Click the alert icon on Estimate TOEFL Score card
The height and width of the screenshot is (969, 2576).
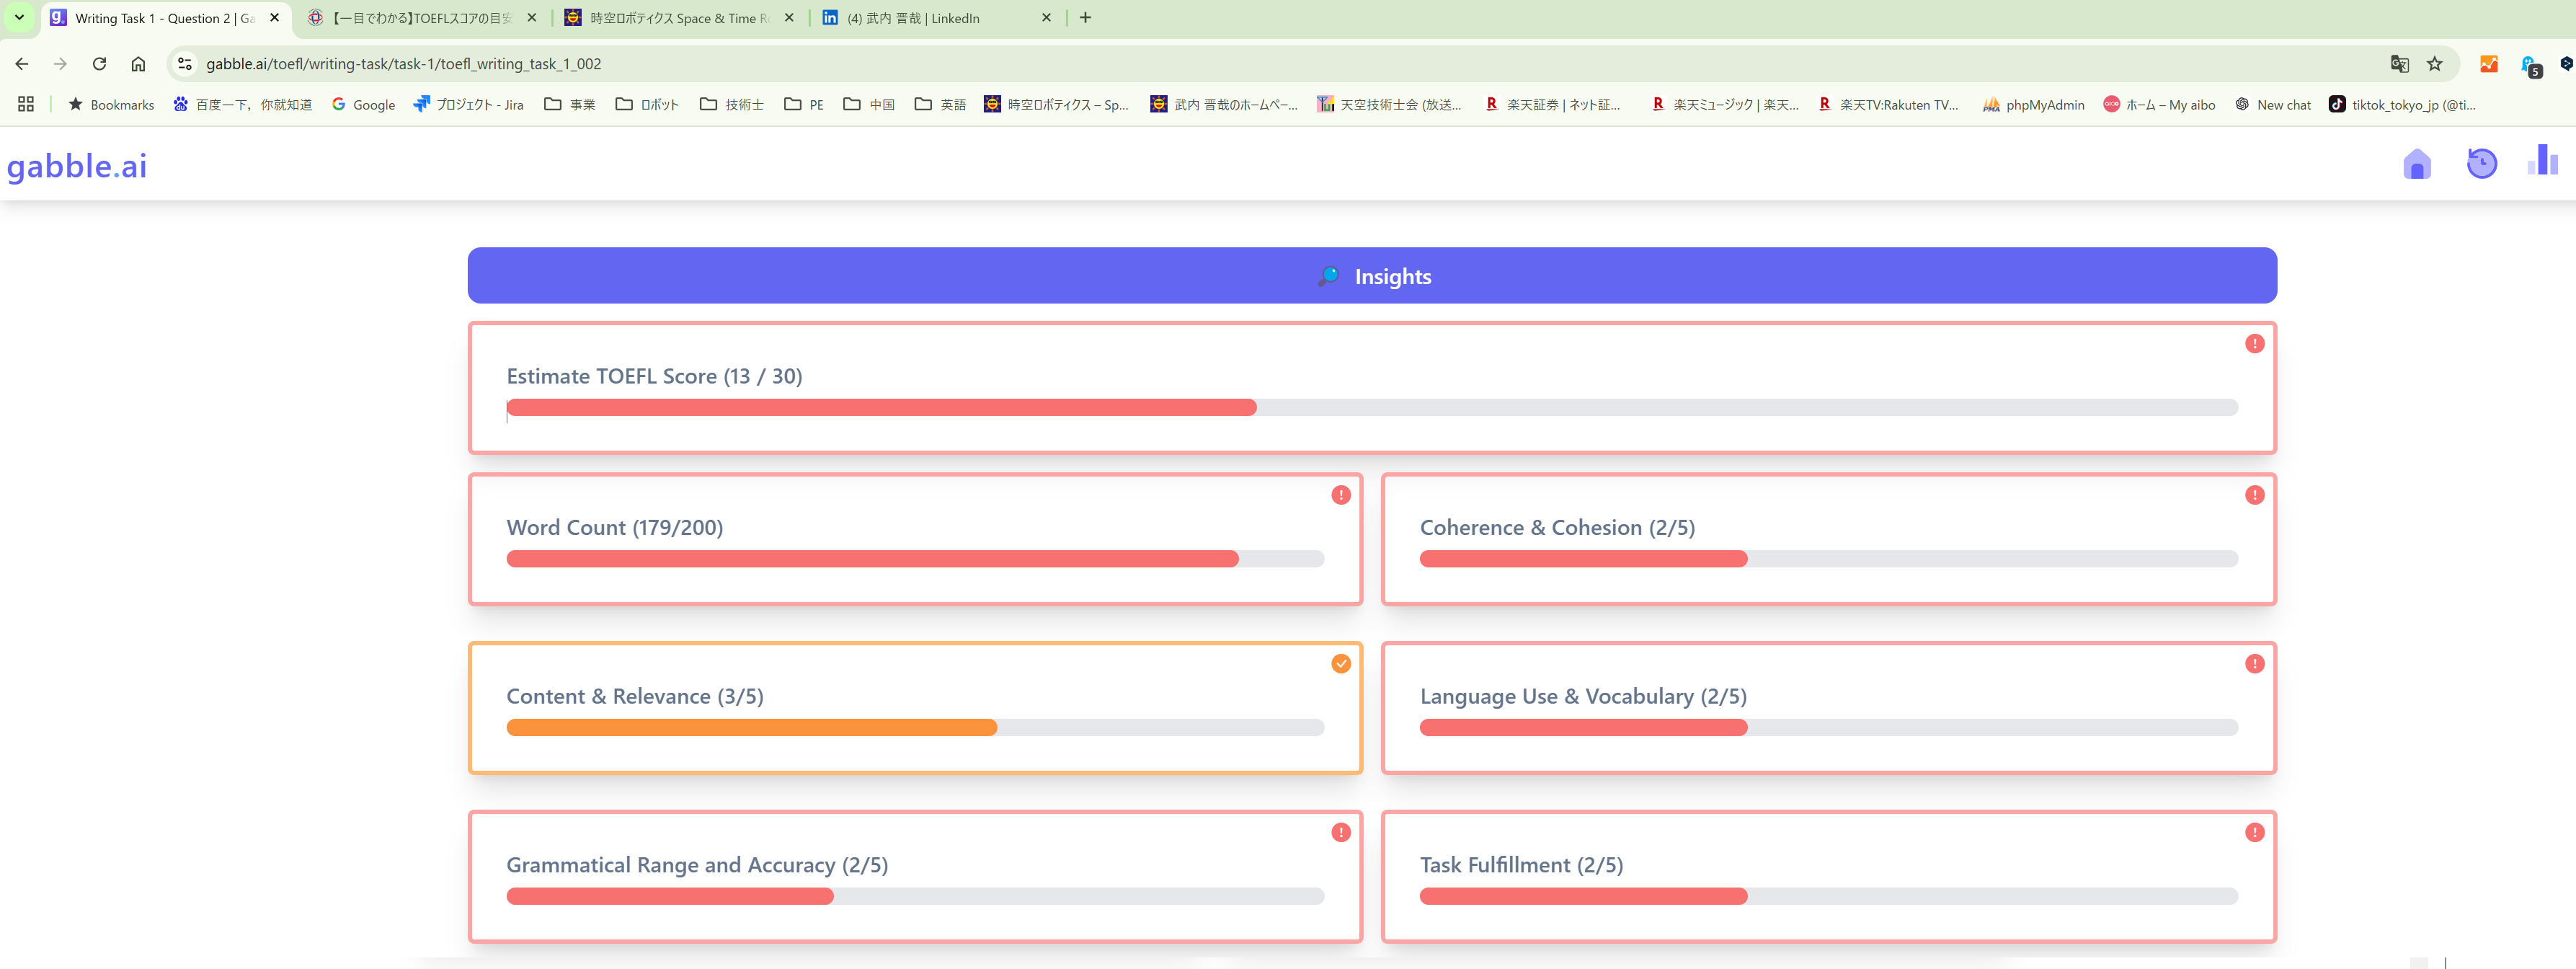click(2254, 343)
